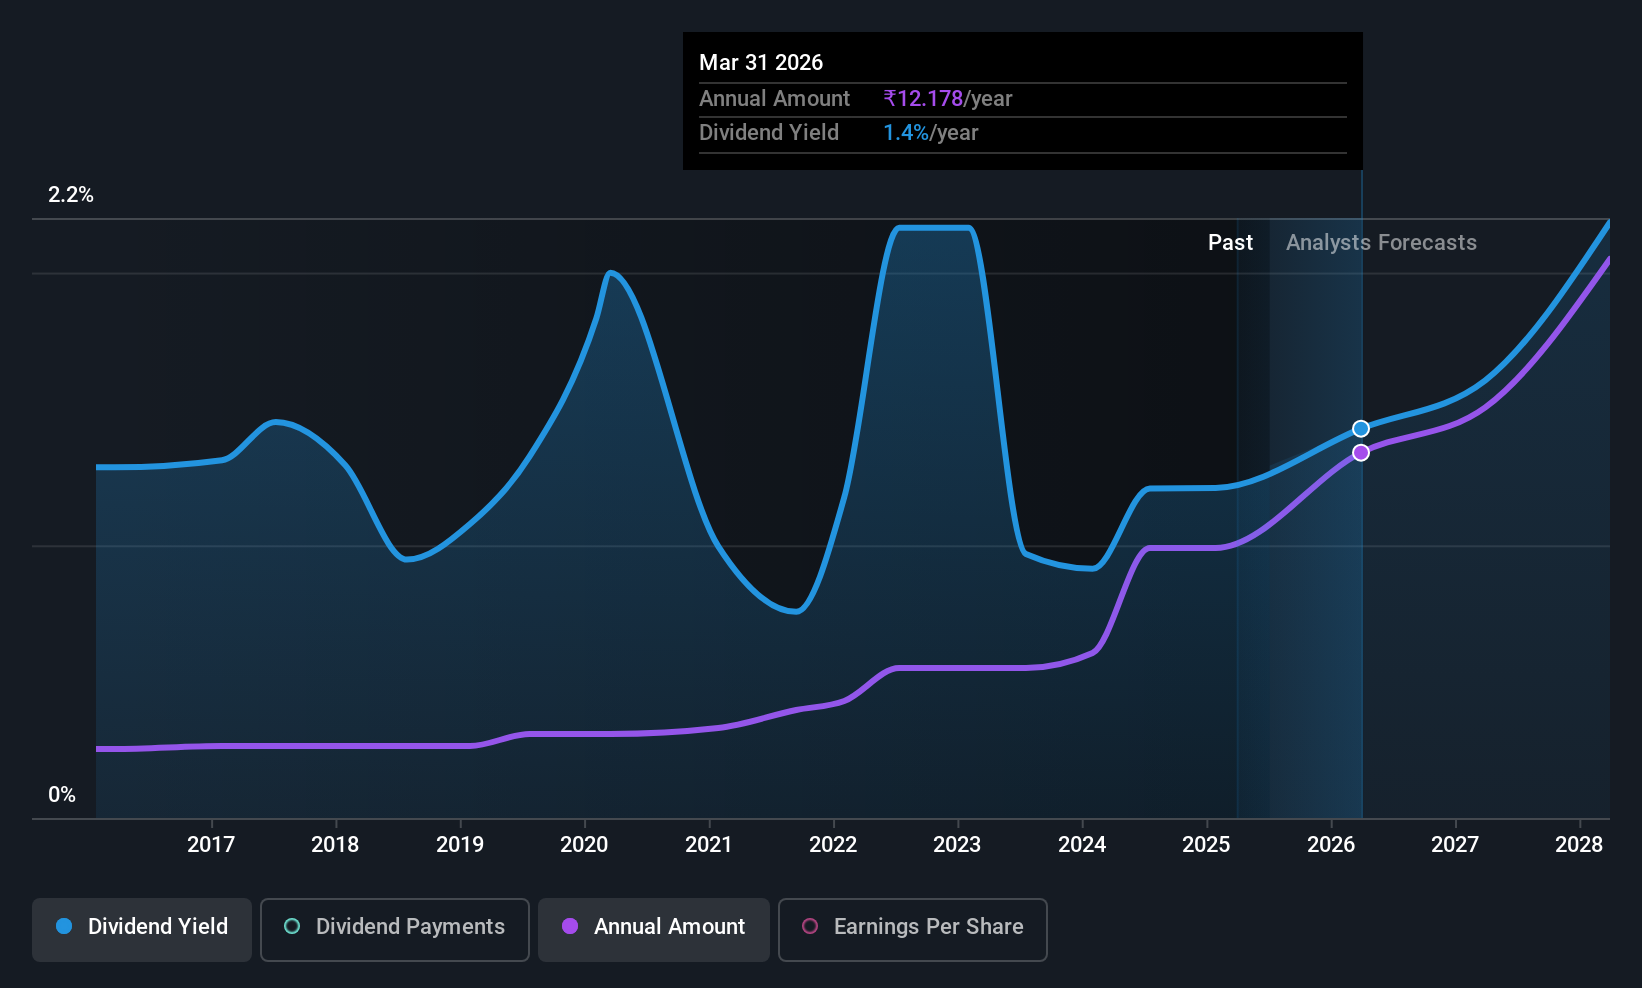Click the Past region label
Viewport: 1642px width, 988px height.
point(1230,243)
